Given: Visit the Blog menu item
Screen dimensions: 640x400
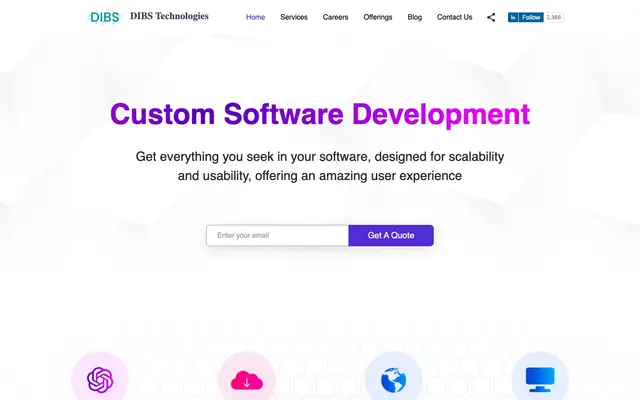Looking at the screenshot, I should click(x=415, y=17).
